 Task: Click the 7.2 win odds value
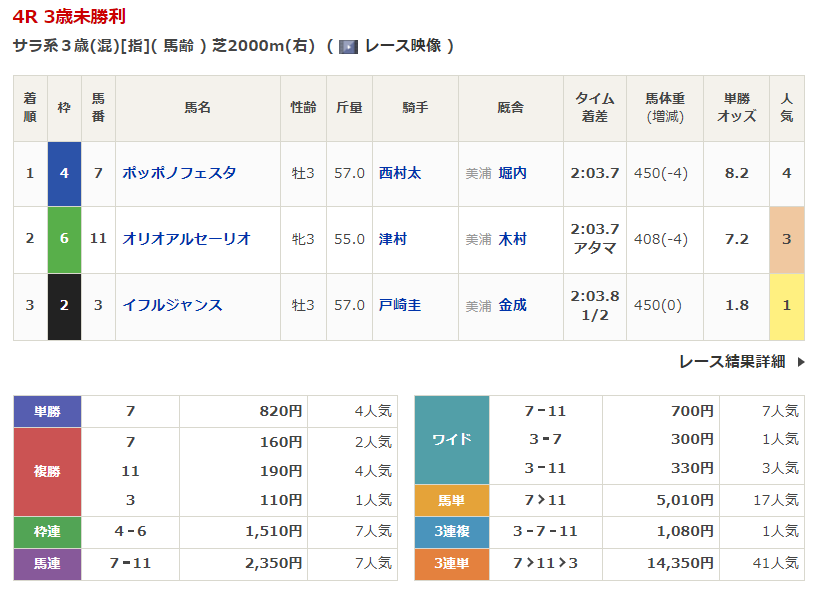click(737, 239)
